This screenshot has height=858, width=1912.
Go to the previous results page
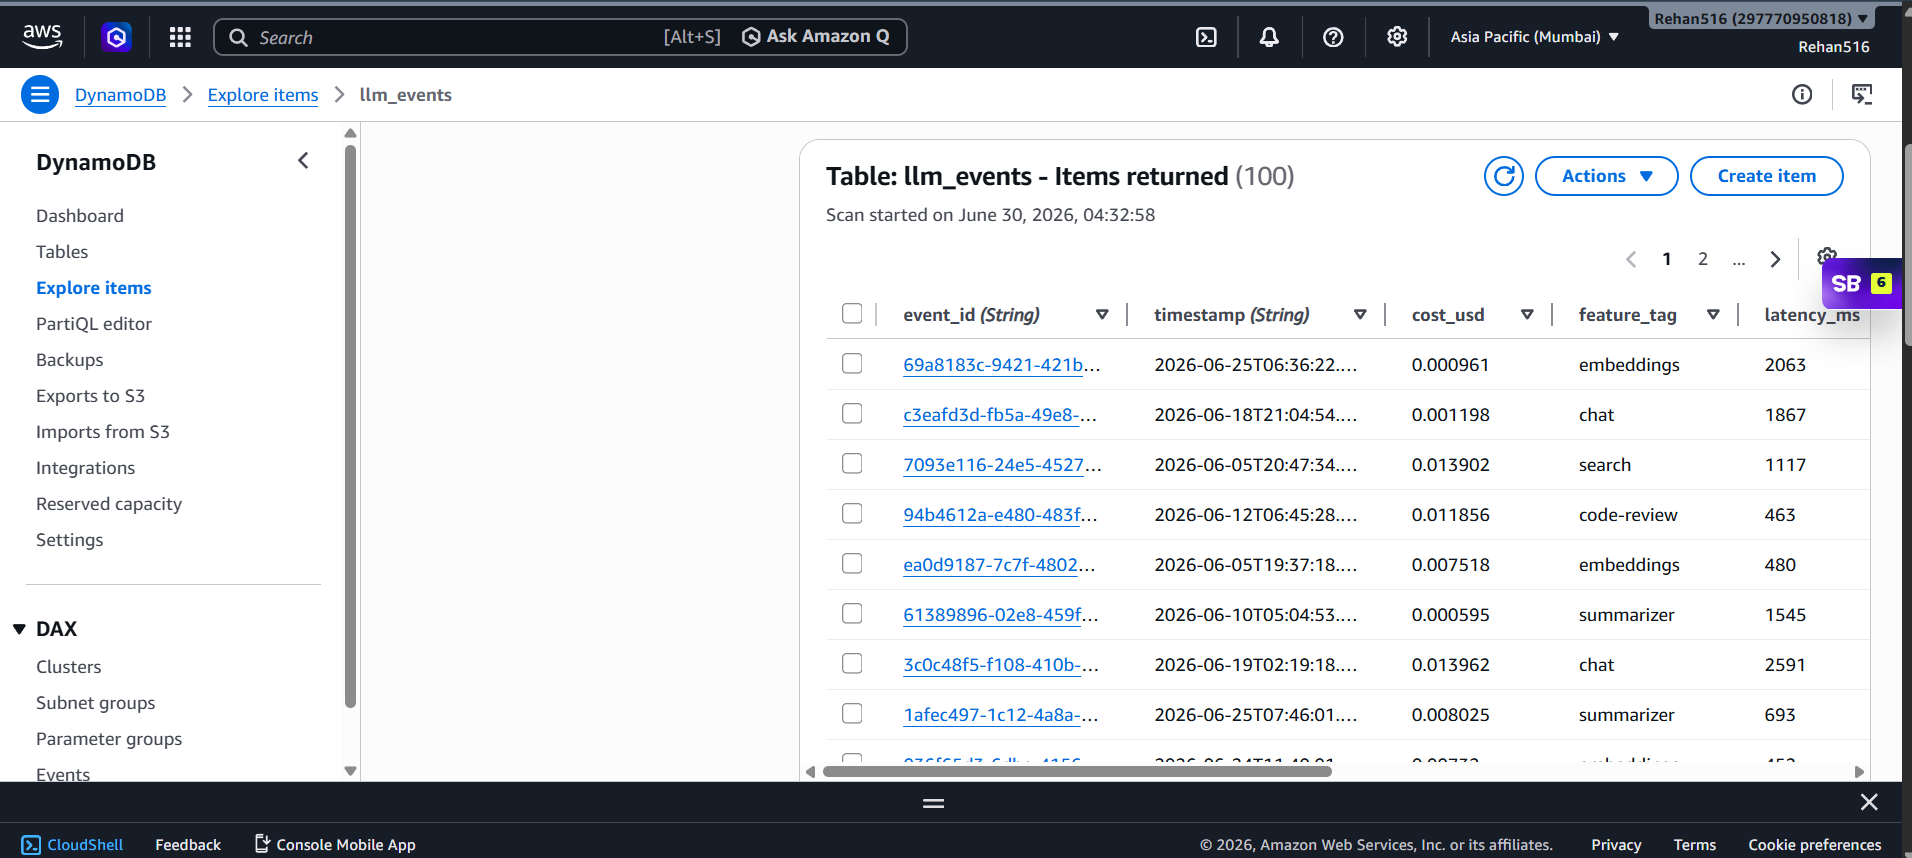[1631, 259]
